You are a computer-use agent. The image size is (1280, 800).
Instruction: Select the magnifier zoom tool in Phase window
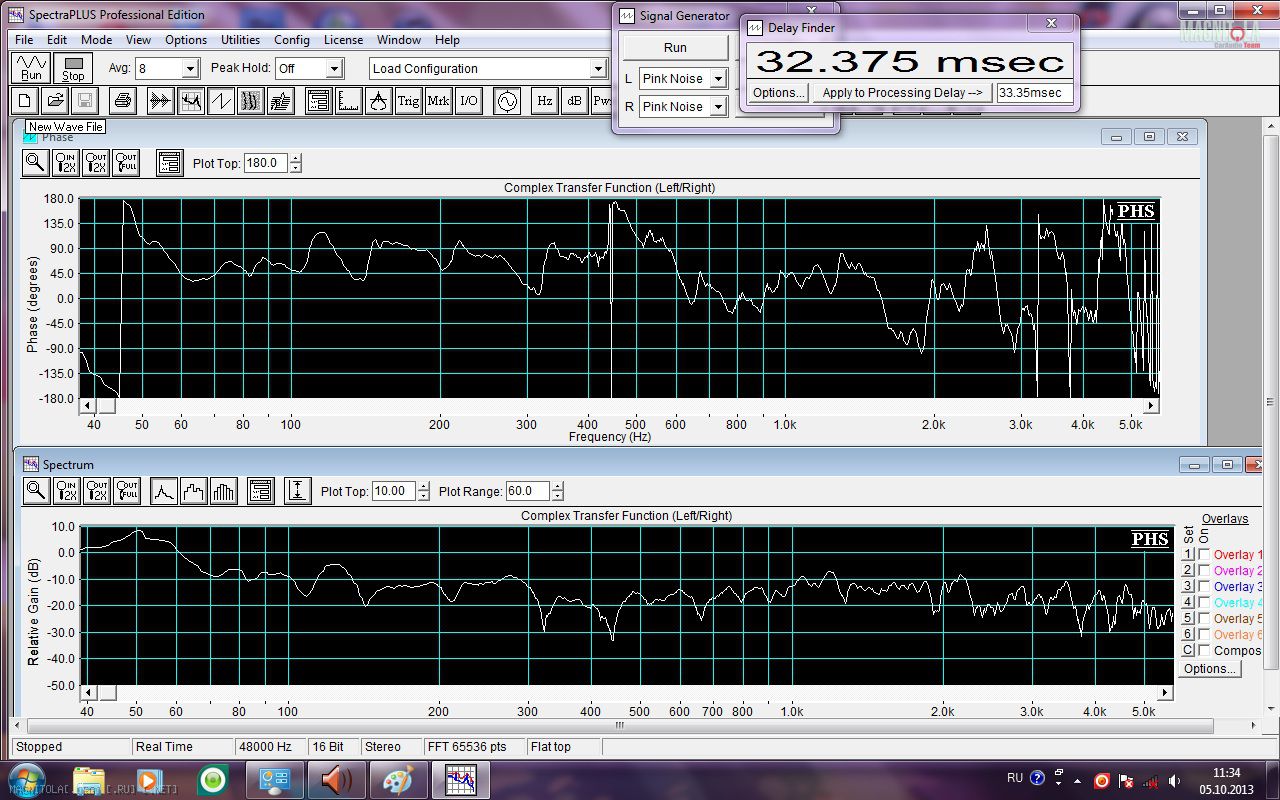coord(35,163)
